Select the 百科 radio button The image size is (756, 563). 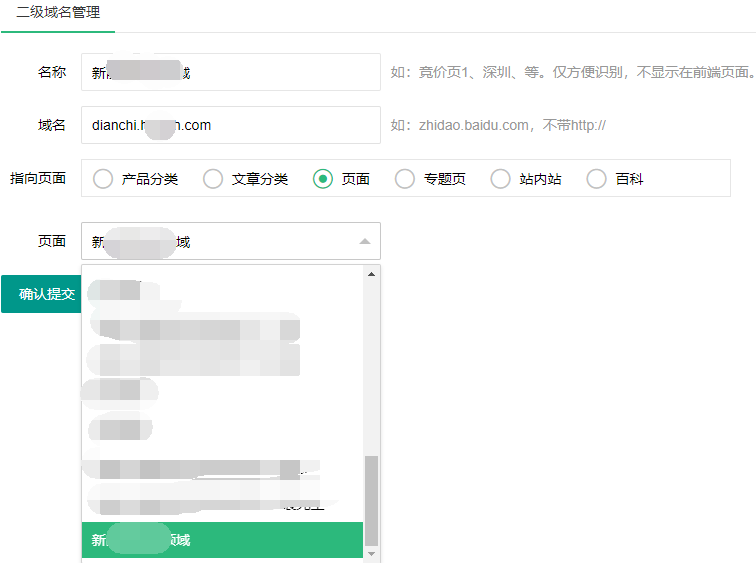click(597, 179)
